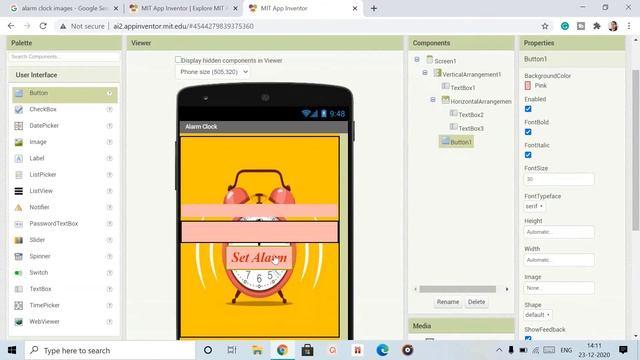Click the Rename button
Viewport: 640px width, 360px height.
448,302
